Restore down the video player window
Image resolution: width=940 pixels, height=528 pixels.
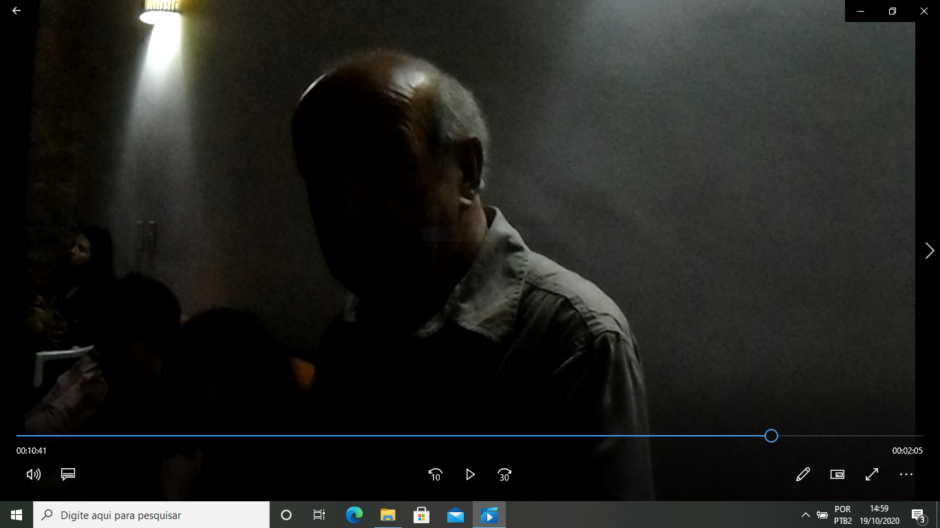892,11
